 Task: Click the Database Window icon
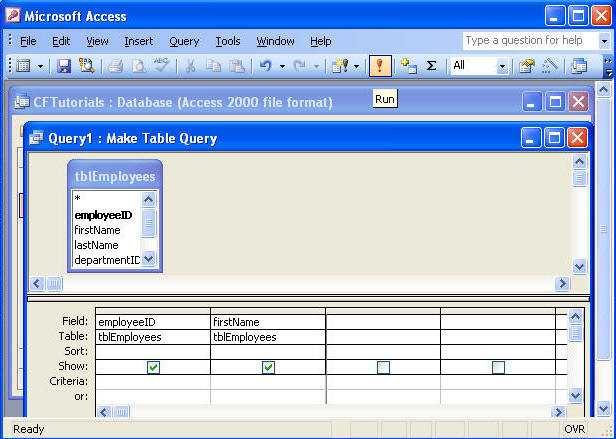(x=579, y=66)
